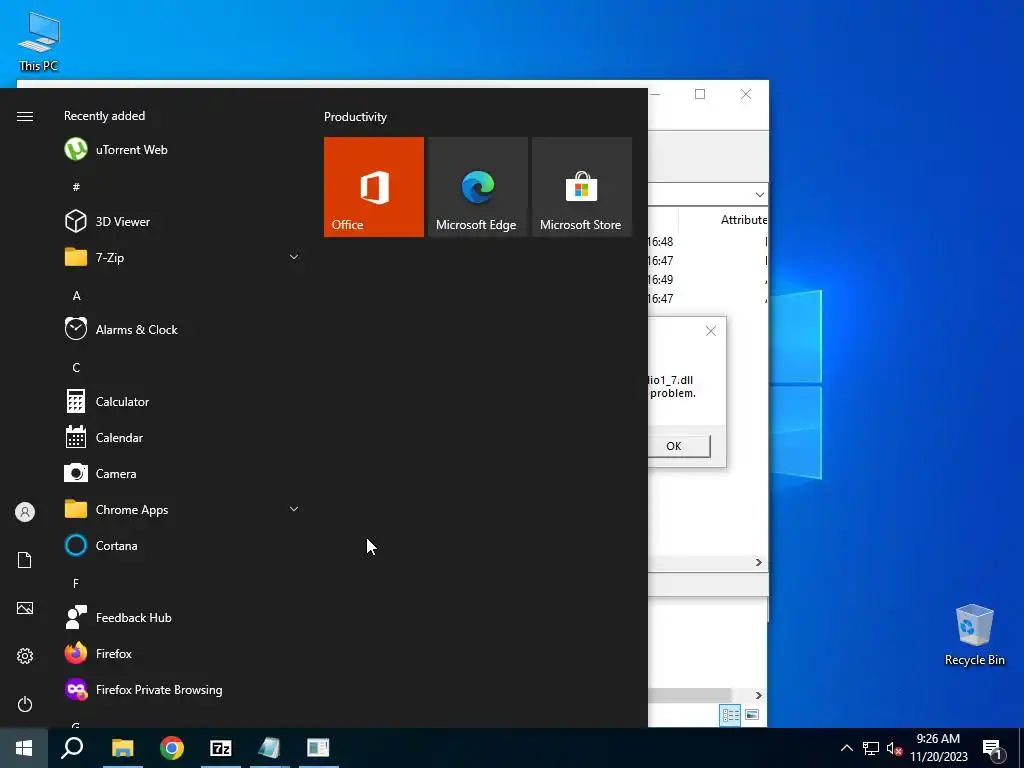Select the Recycle Bin desktop icon
1024x768 pixels.
pos(974,635)
